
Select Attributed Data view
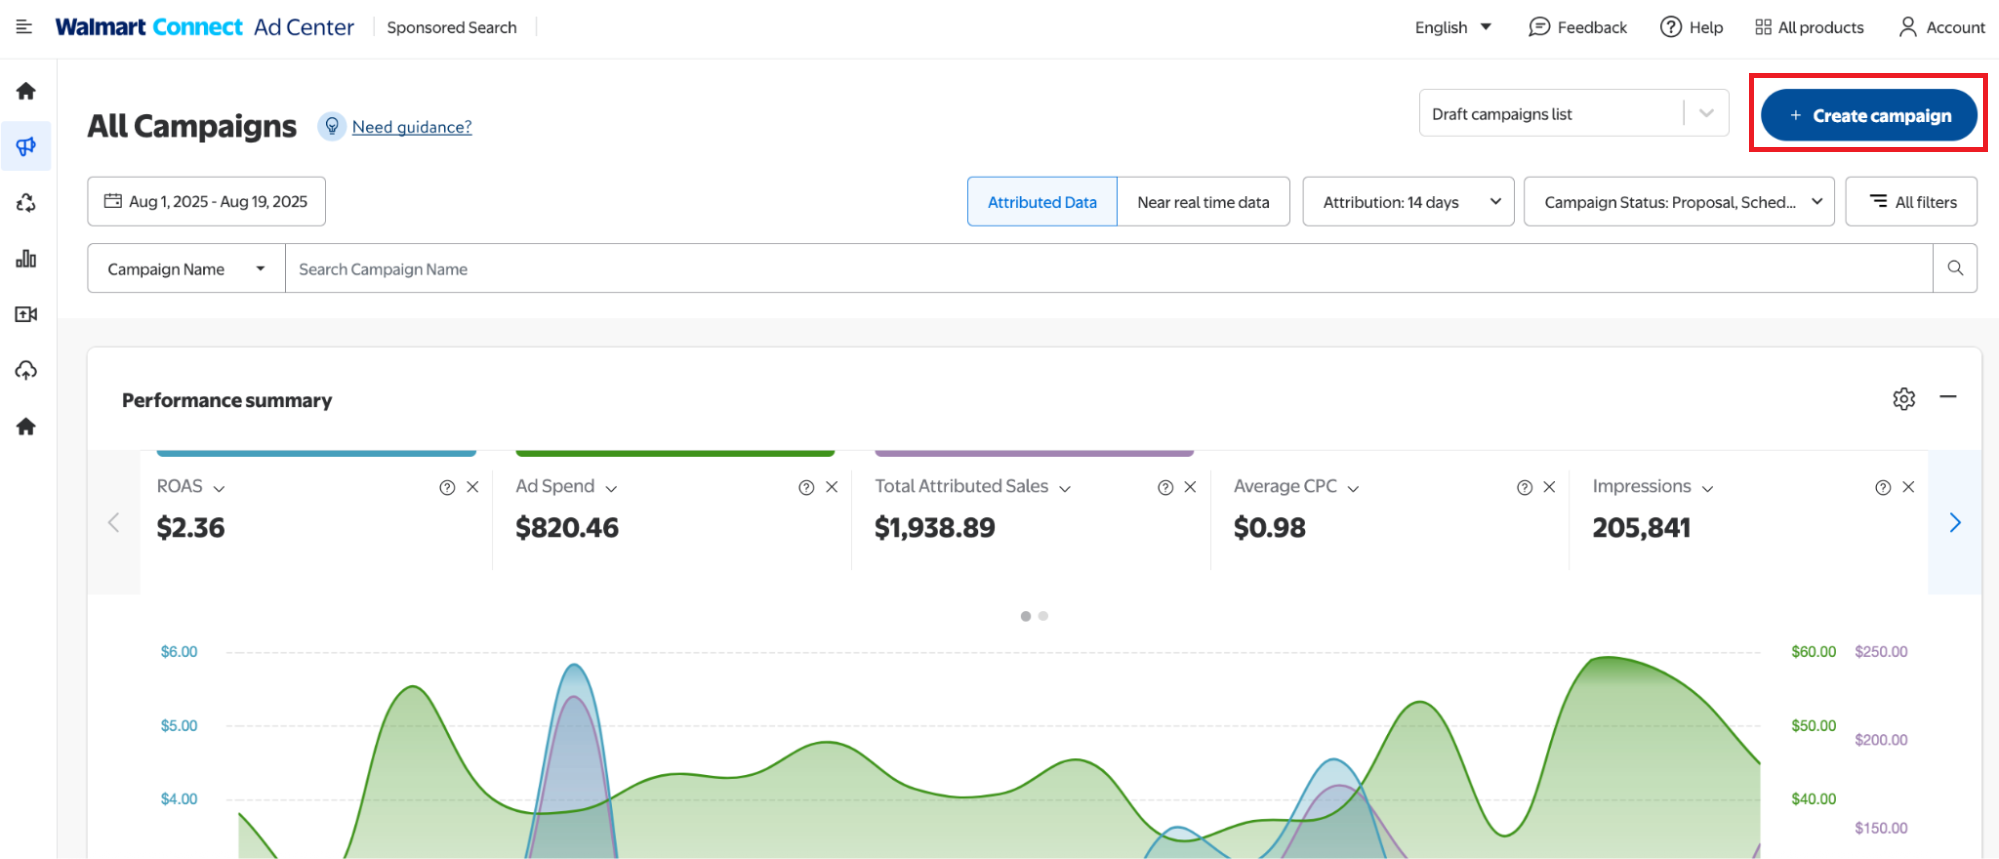click(1041, 202)
